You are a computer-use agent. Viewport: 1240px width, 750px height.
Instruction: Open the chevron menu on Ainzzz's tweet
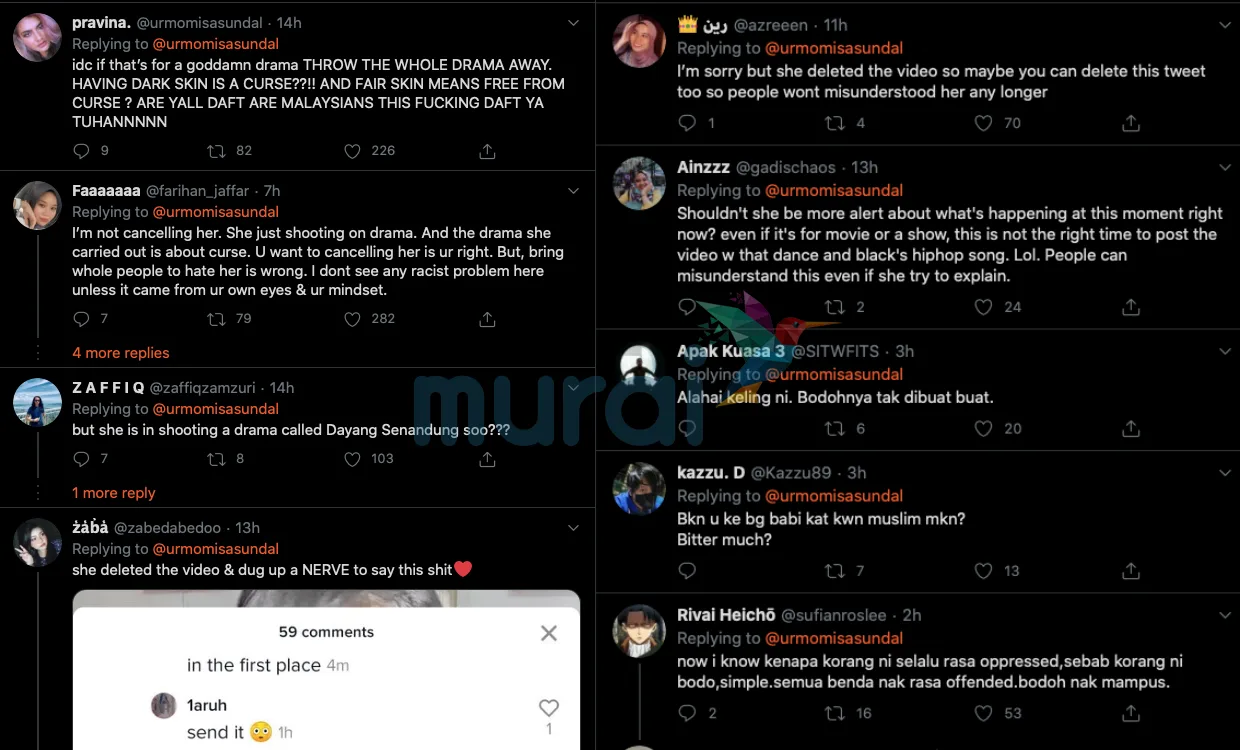tap(1225, 168)
